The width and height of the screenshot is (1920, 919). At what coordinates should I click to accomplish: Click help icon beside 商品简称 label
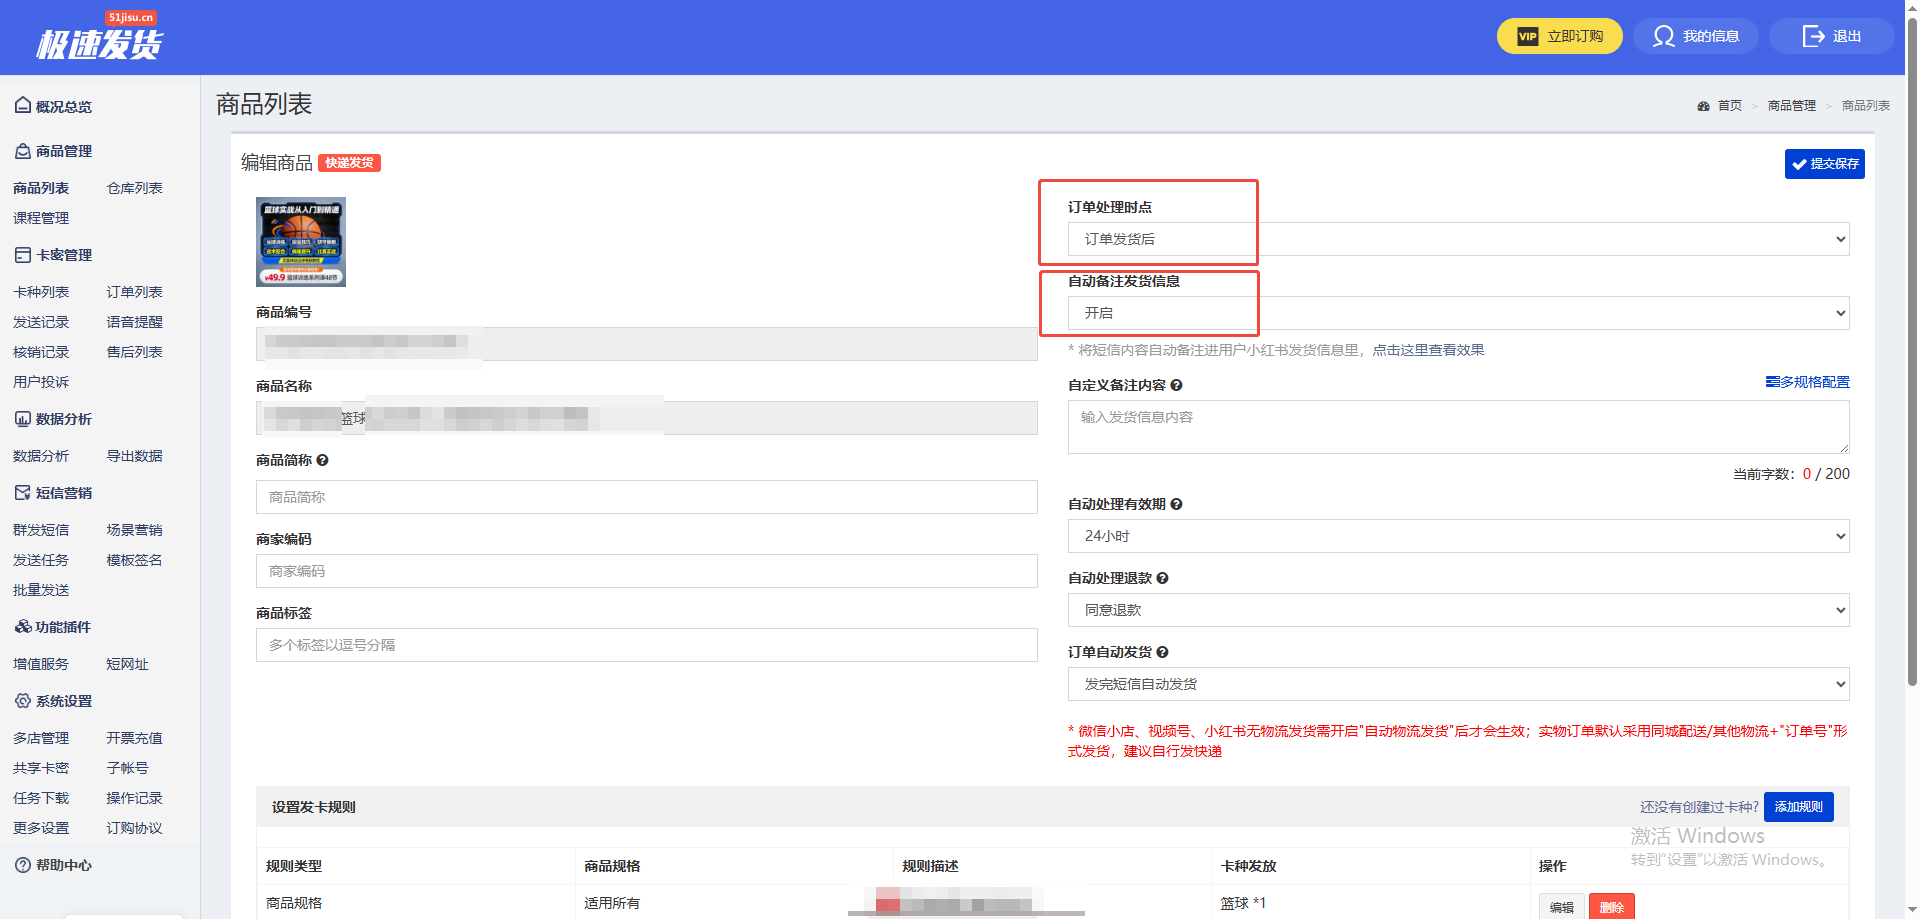pyautogui.click(x=322, y=460)
